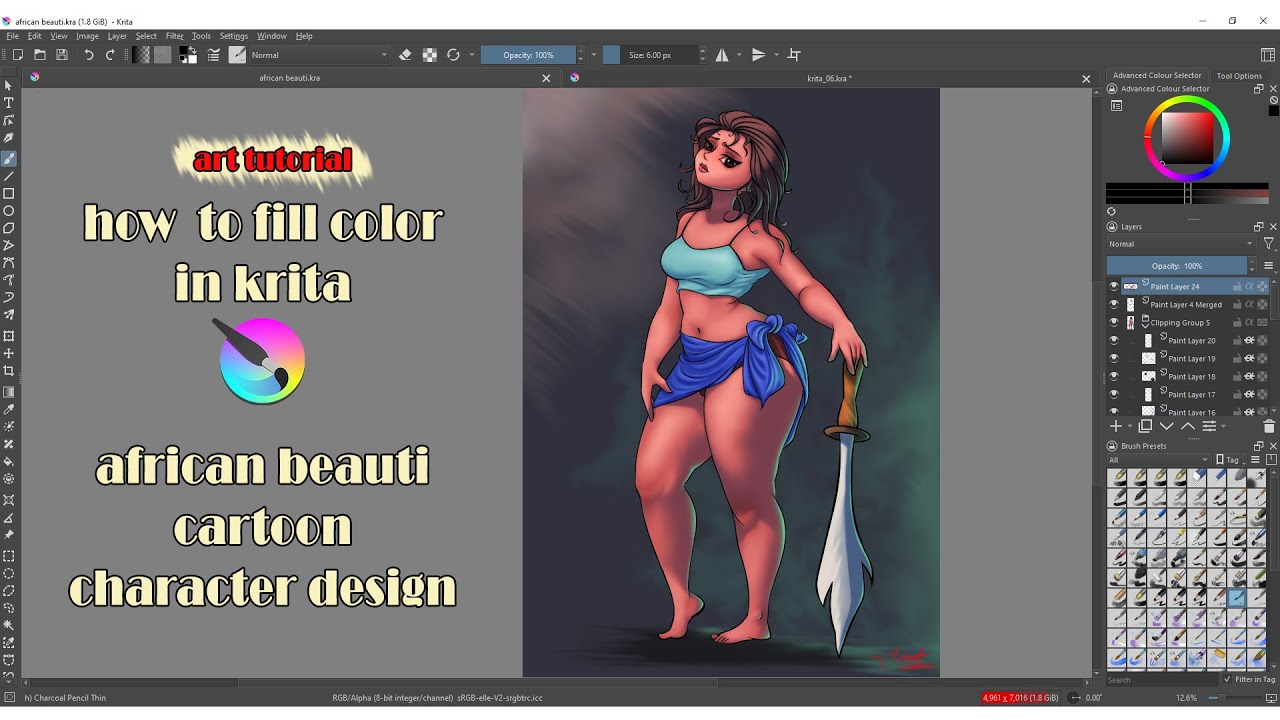Viewport: 1280px width, 720px height.
Task: Open the layer filter funnel
Action: point(1268,244)
